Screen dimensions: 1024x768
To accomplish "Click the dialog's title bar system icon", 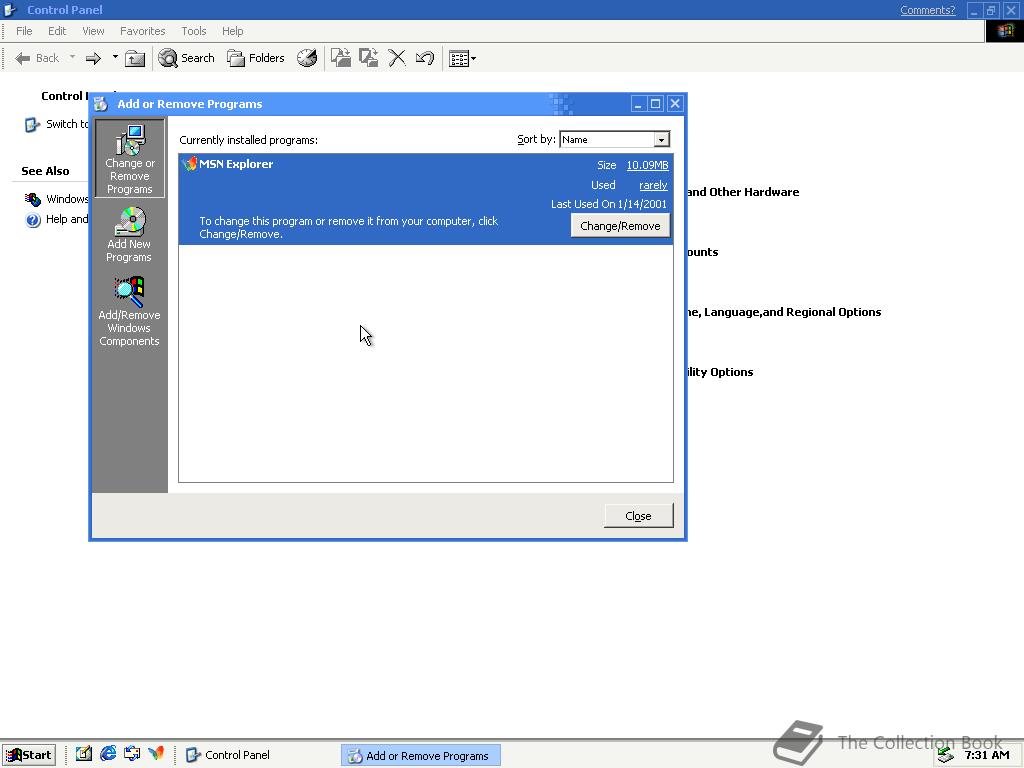I will click(101, 104).
